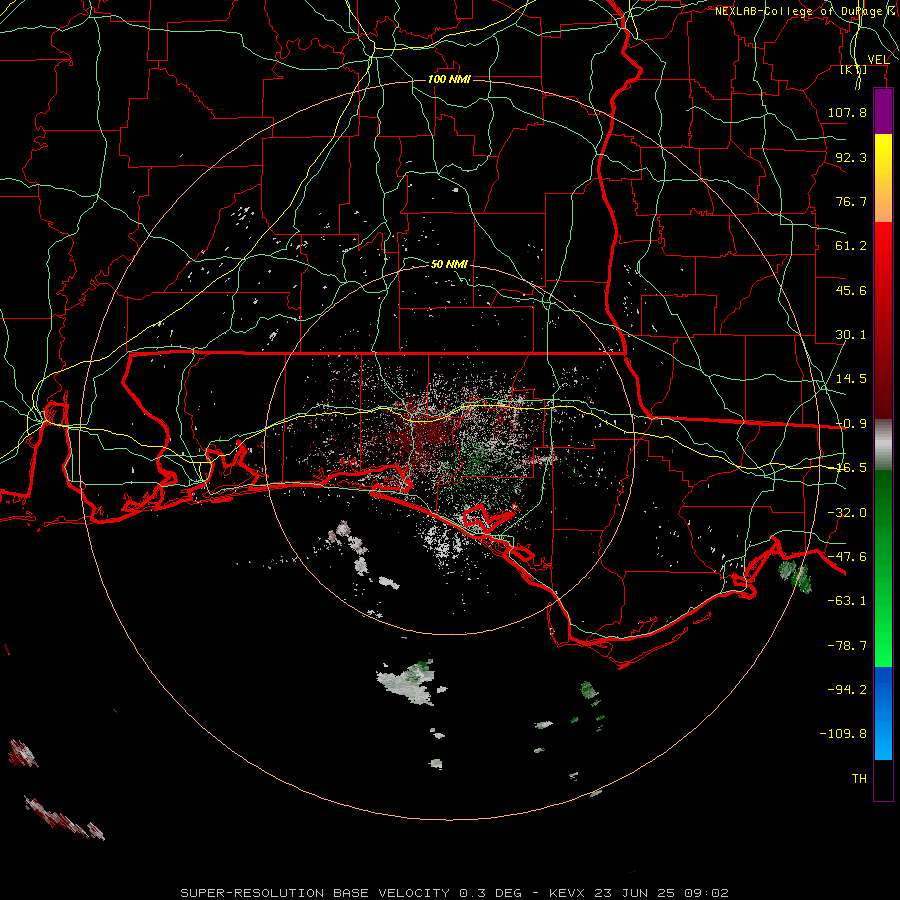Click the 100 NMI range ring label
Image resolution: width=900 pixels, height=900 pixels.
click(x=449, y=79)
